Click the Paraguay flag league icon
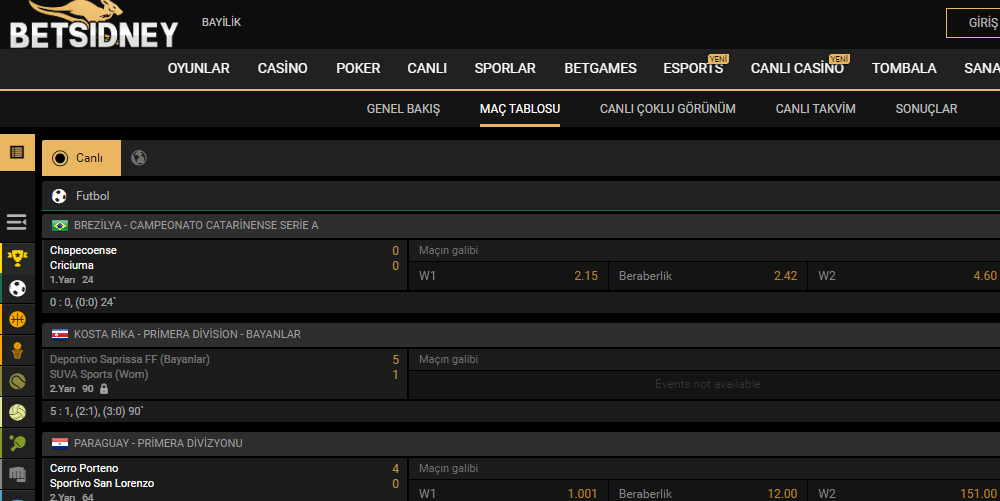 pyautogui.click(x=60, y=443)
